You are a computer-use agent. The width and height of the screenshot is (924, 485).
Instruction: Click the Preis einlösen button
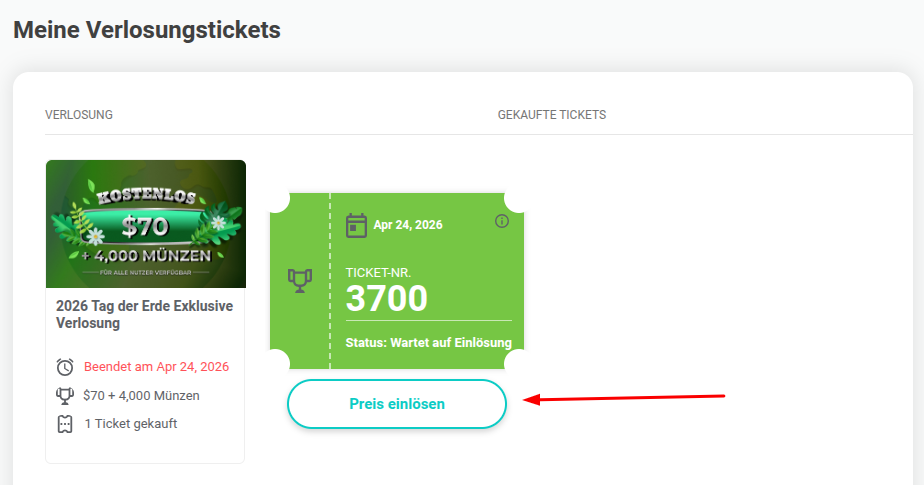pos(397,404)
